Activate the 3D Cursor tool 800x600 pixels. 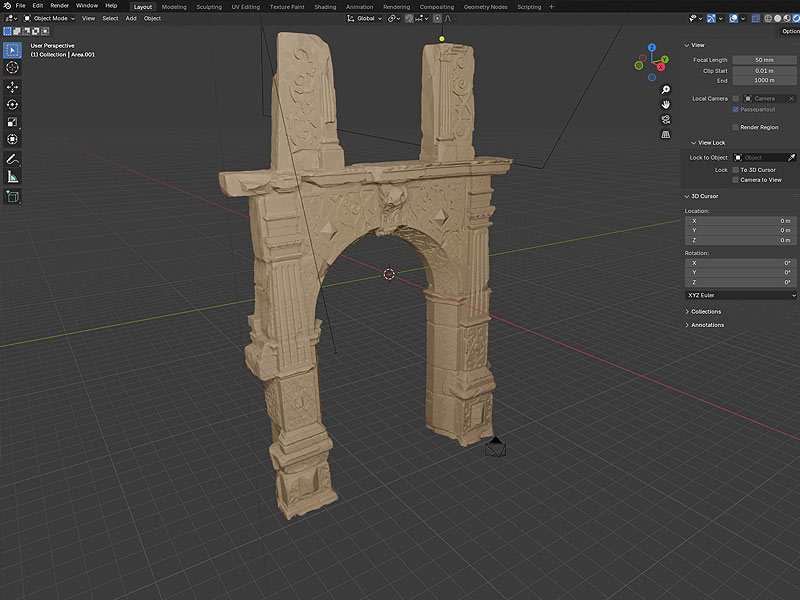pos(13,67)
